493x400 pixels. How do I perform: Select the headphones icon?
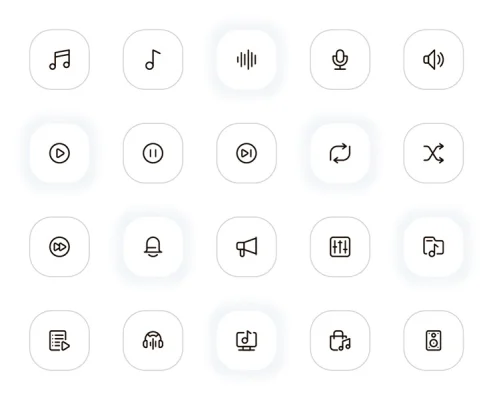[x=153, y=341]
